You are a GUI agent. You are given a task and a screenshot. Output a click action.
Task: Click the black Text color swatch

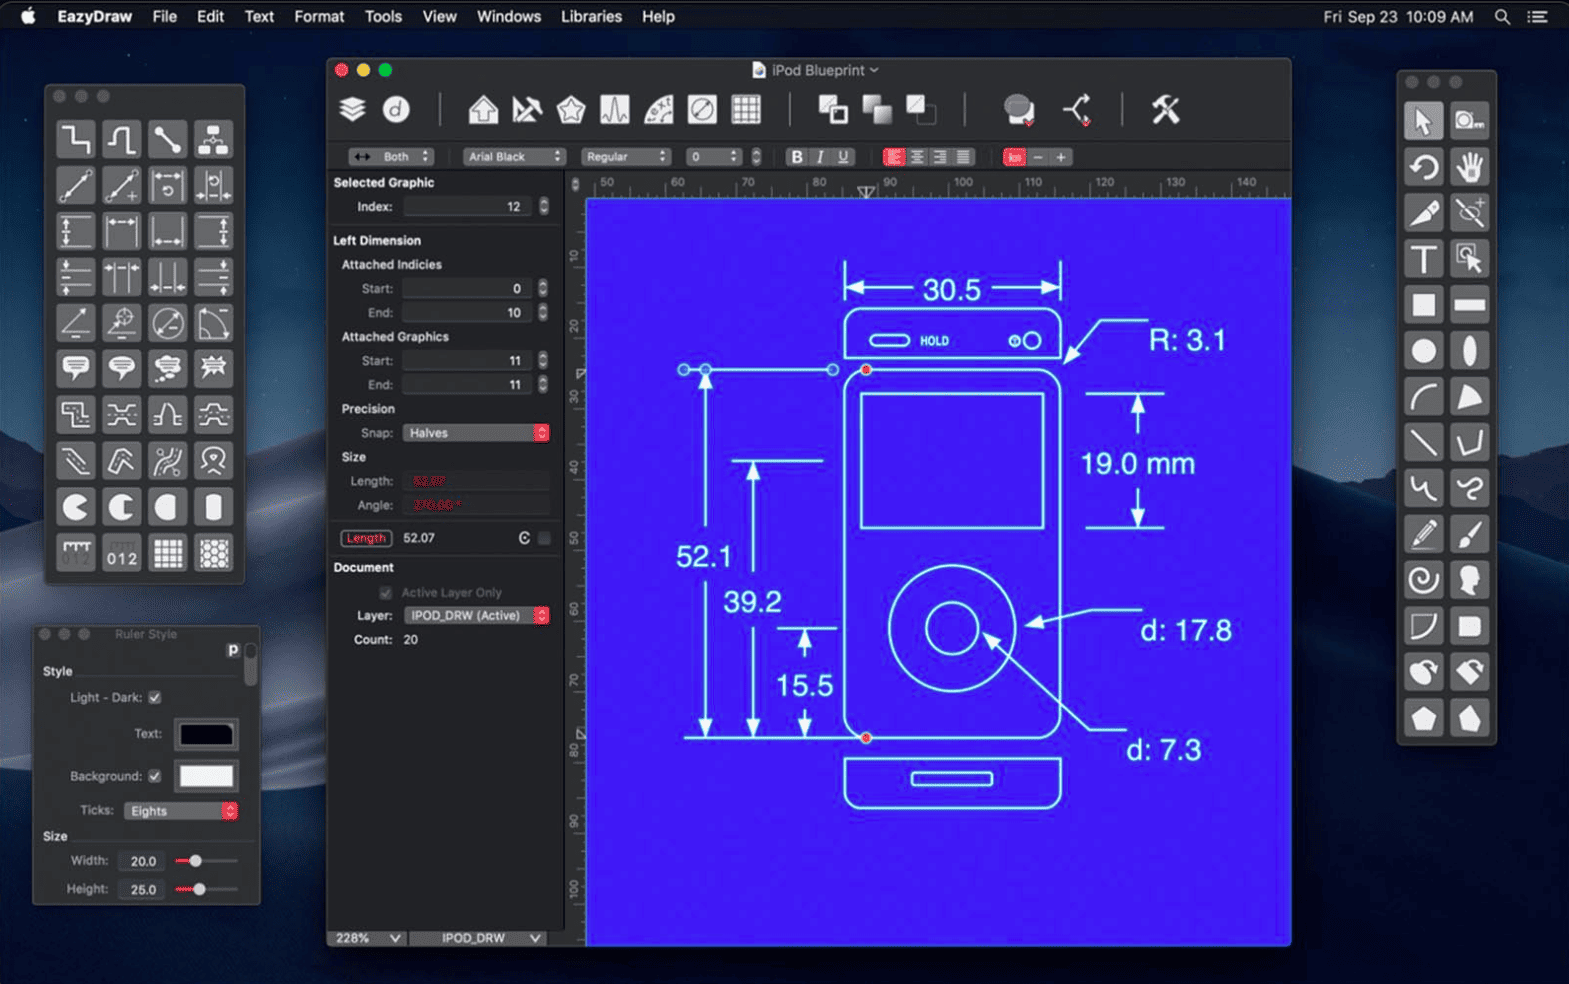(206, 734)
